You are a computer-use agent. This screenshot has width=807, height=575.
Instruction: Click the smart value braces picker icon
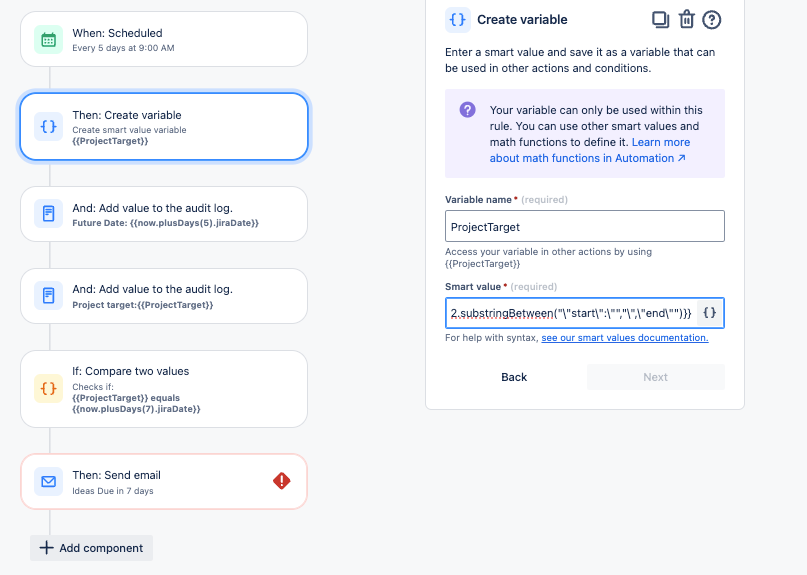pyautogui.click(x=710, y=313)
